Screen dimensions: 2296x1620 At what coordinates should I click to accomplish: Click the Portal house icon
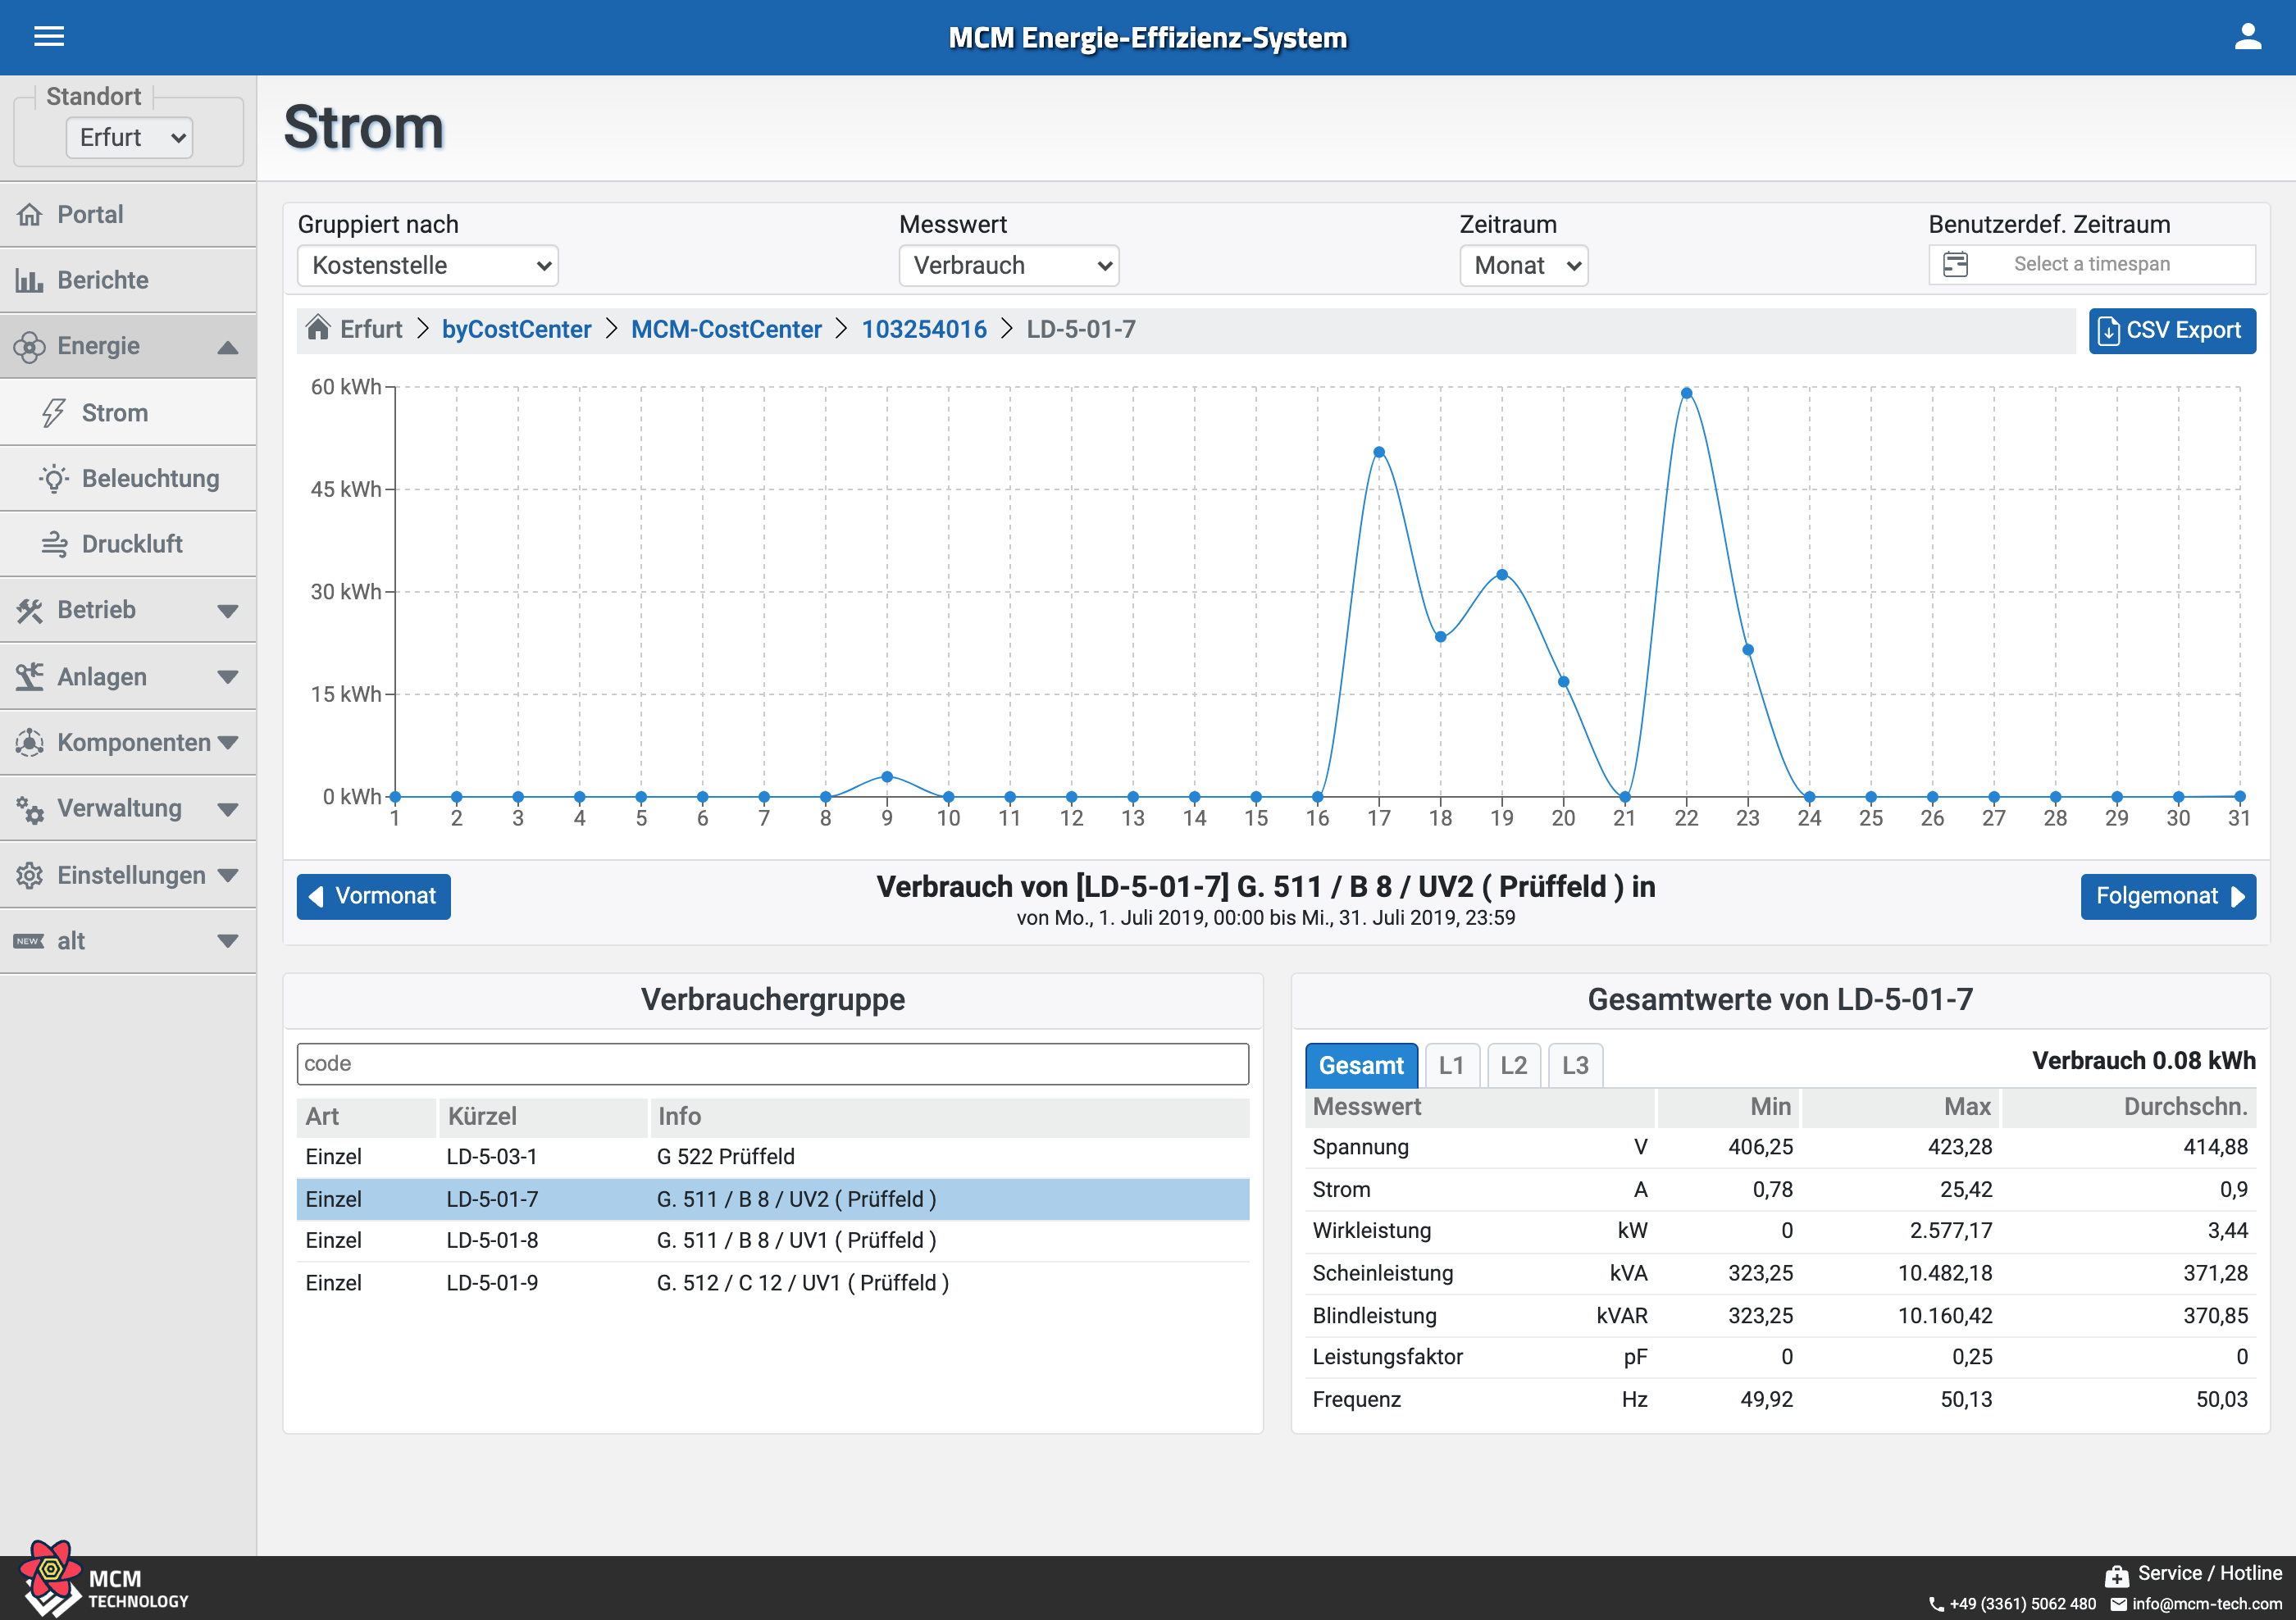pyautogui.click(x=30, y=215)
